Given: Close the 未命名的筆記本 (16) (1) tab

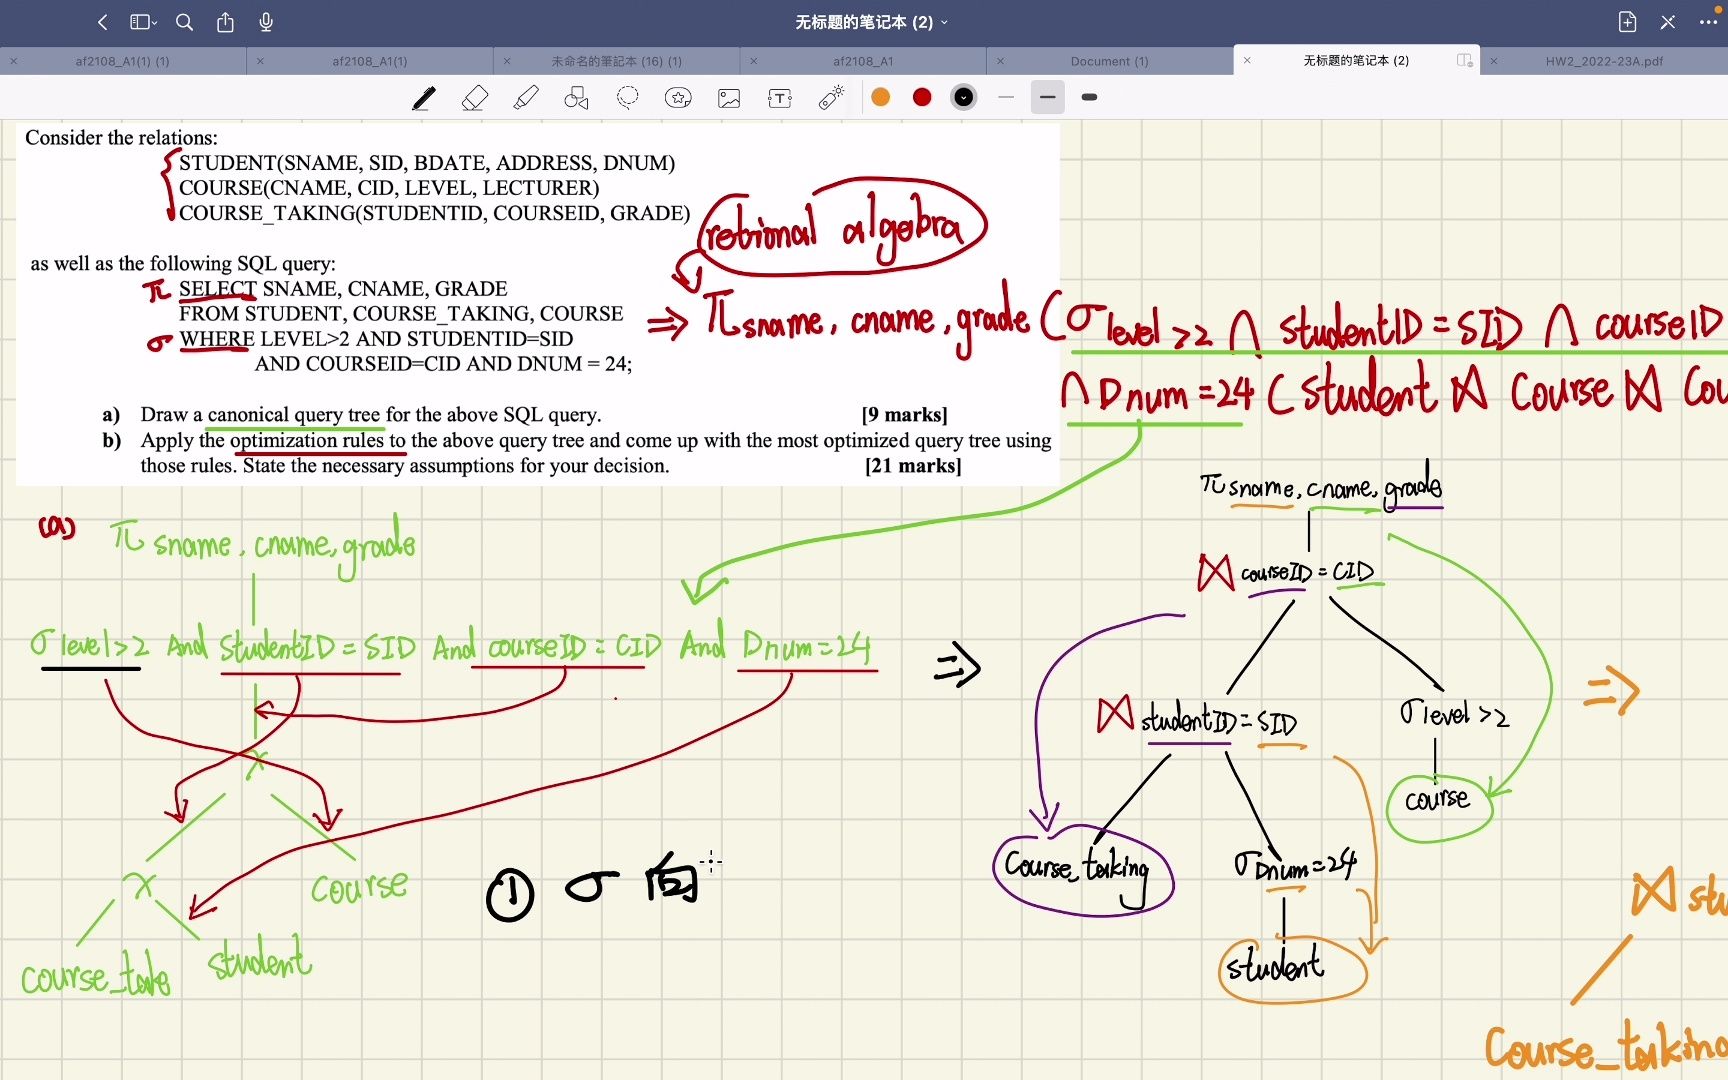Looking at the screenshot, I should tap(507, 61).
